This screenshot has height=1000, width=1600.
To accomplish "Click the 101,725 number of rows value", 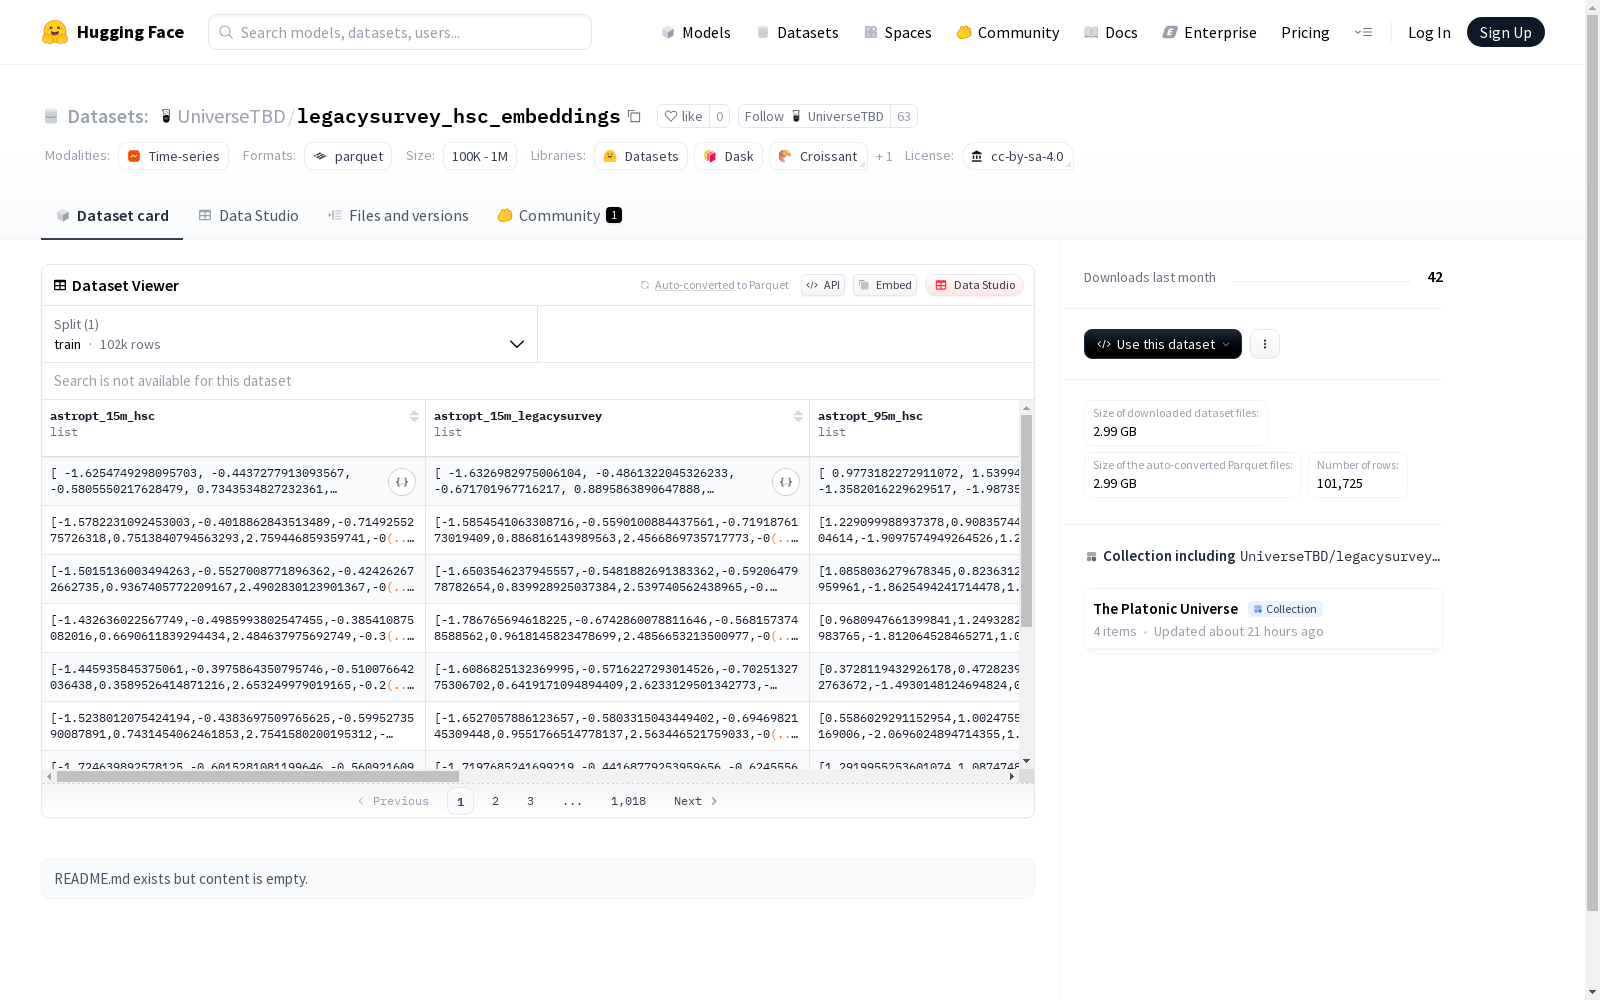I will pyautogui.click(x=1339, y=483).
